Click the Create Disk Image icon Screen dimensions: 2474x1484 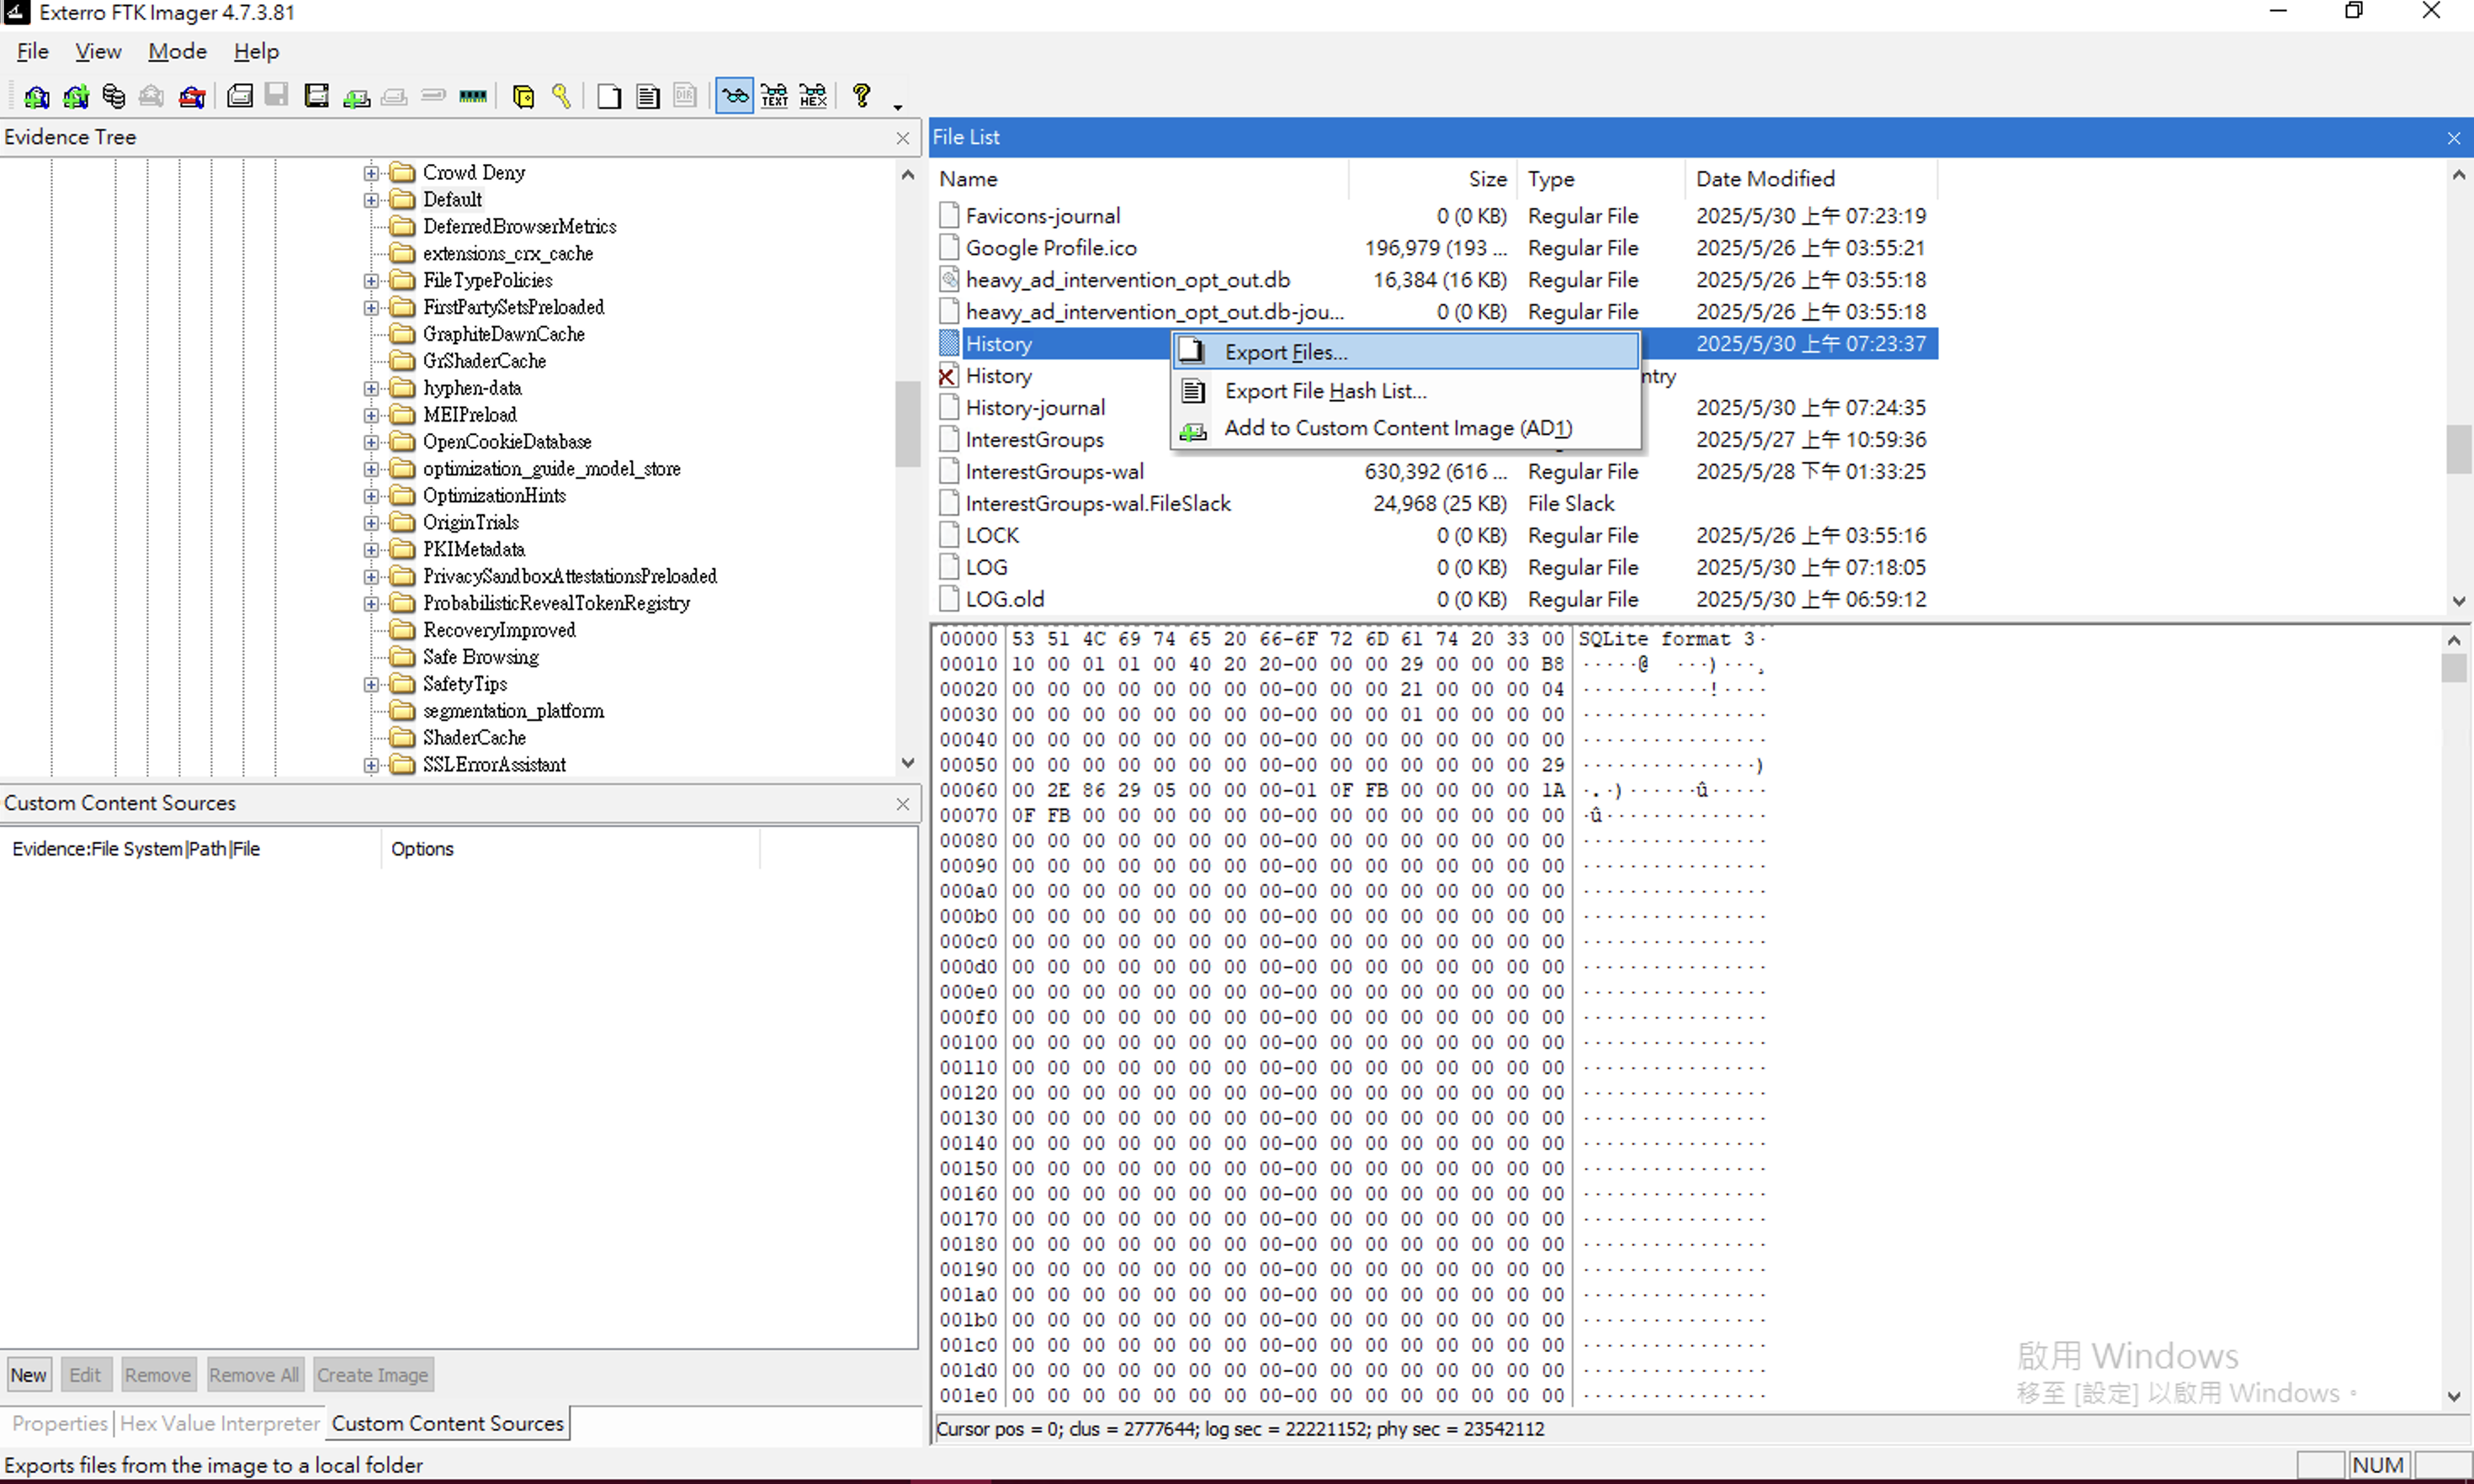240,97
